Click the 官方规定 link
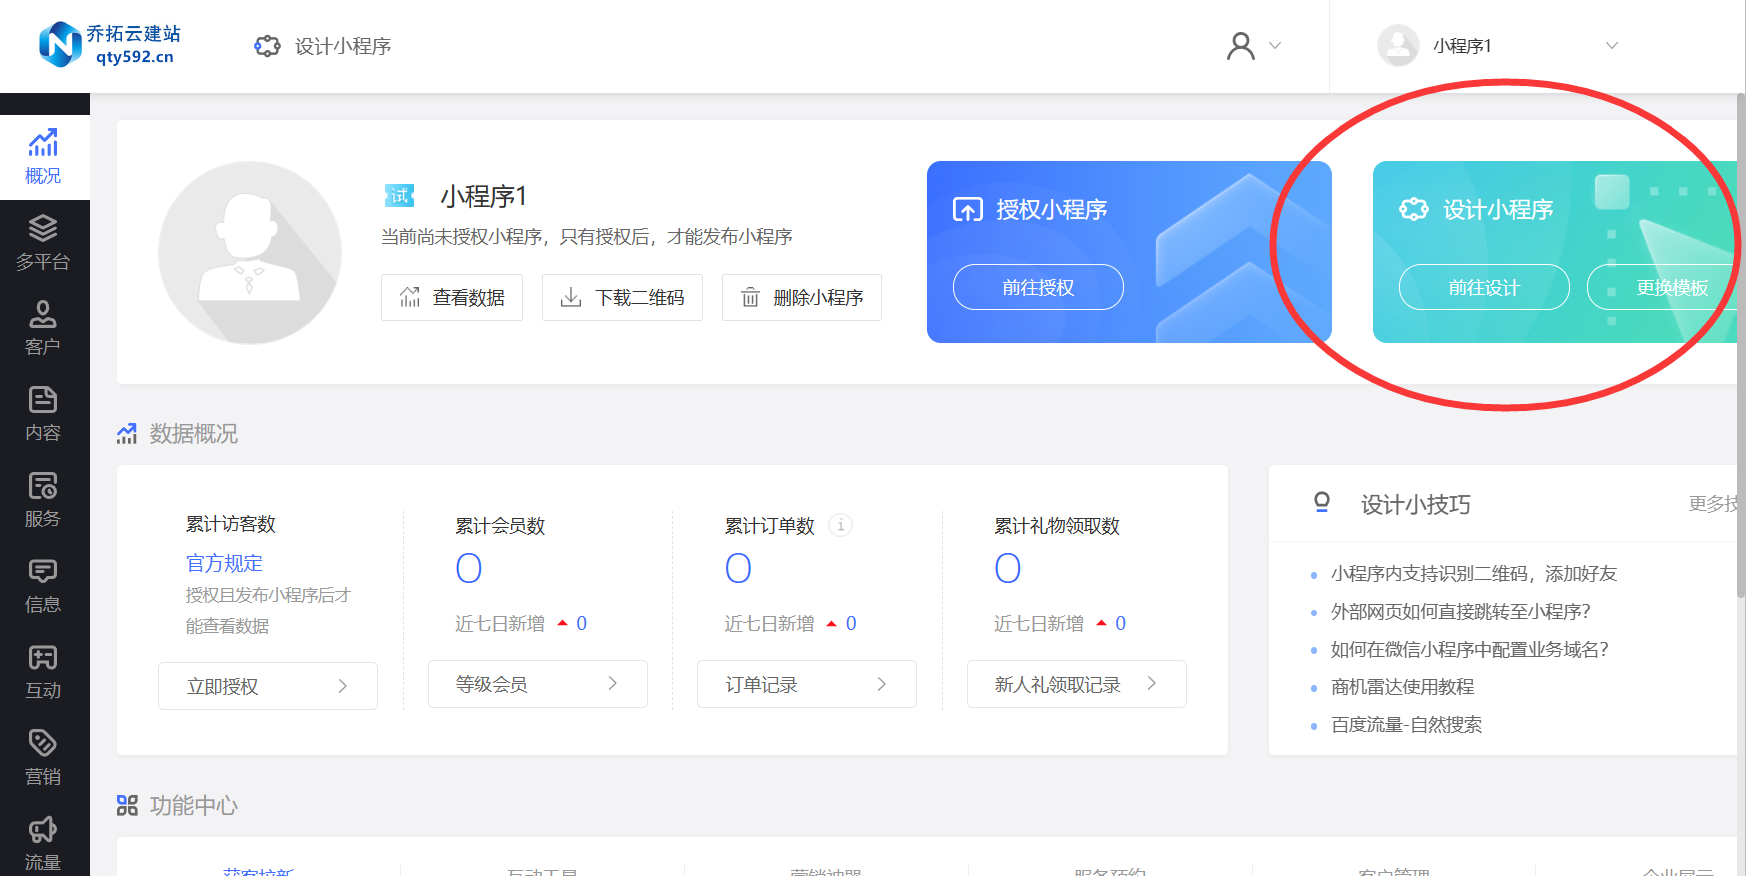This screenshot has width=1746, height=876. coord(225,564)
